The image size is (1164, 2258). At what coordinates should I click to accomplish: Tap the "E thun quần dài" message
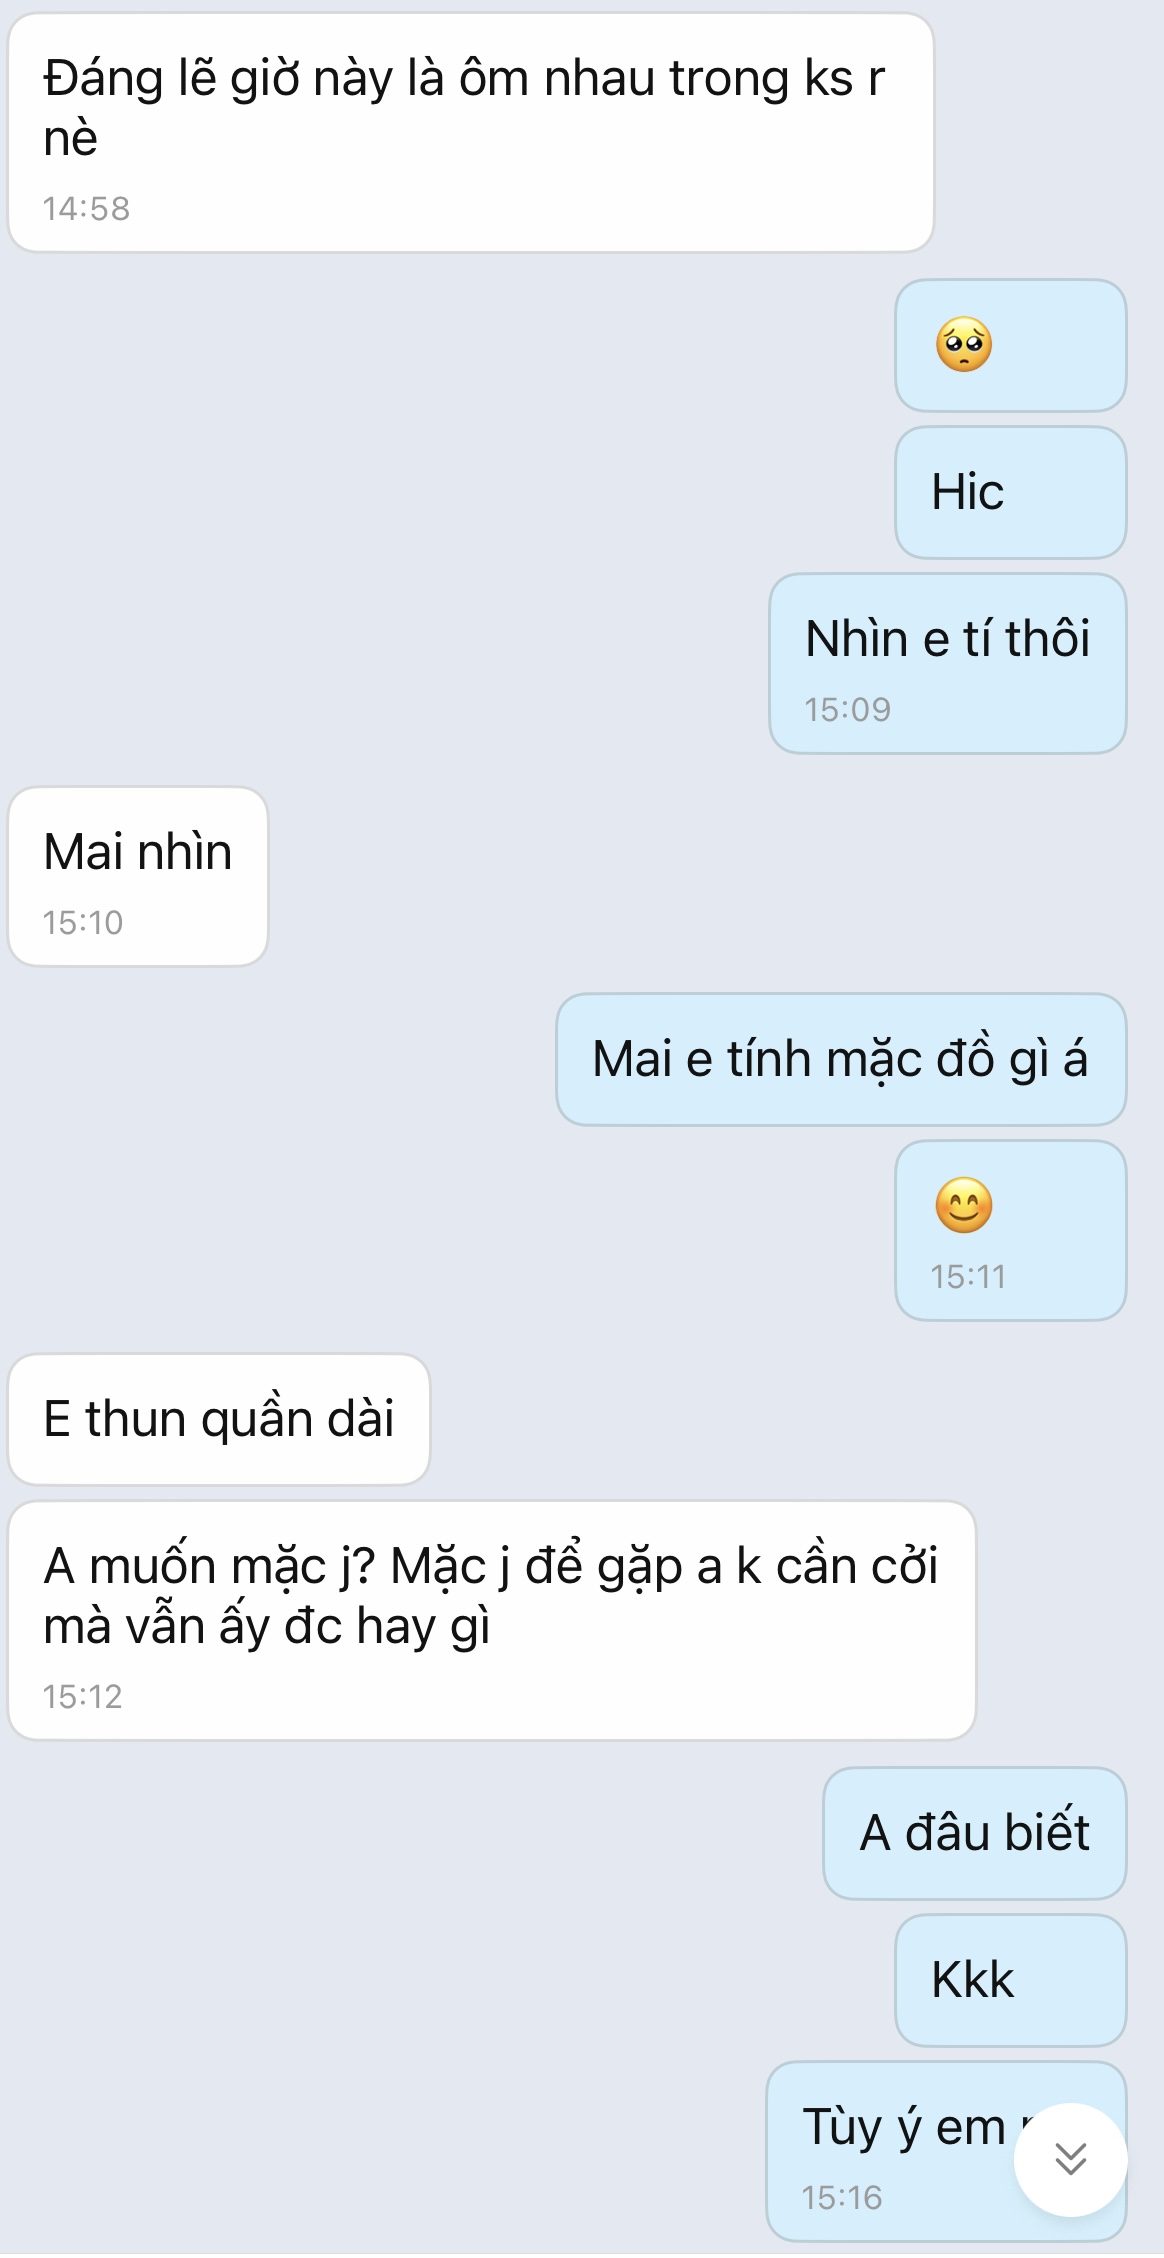point(219,1419)
